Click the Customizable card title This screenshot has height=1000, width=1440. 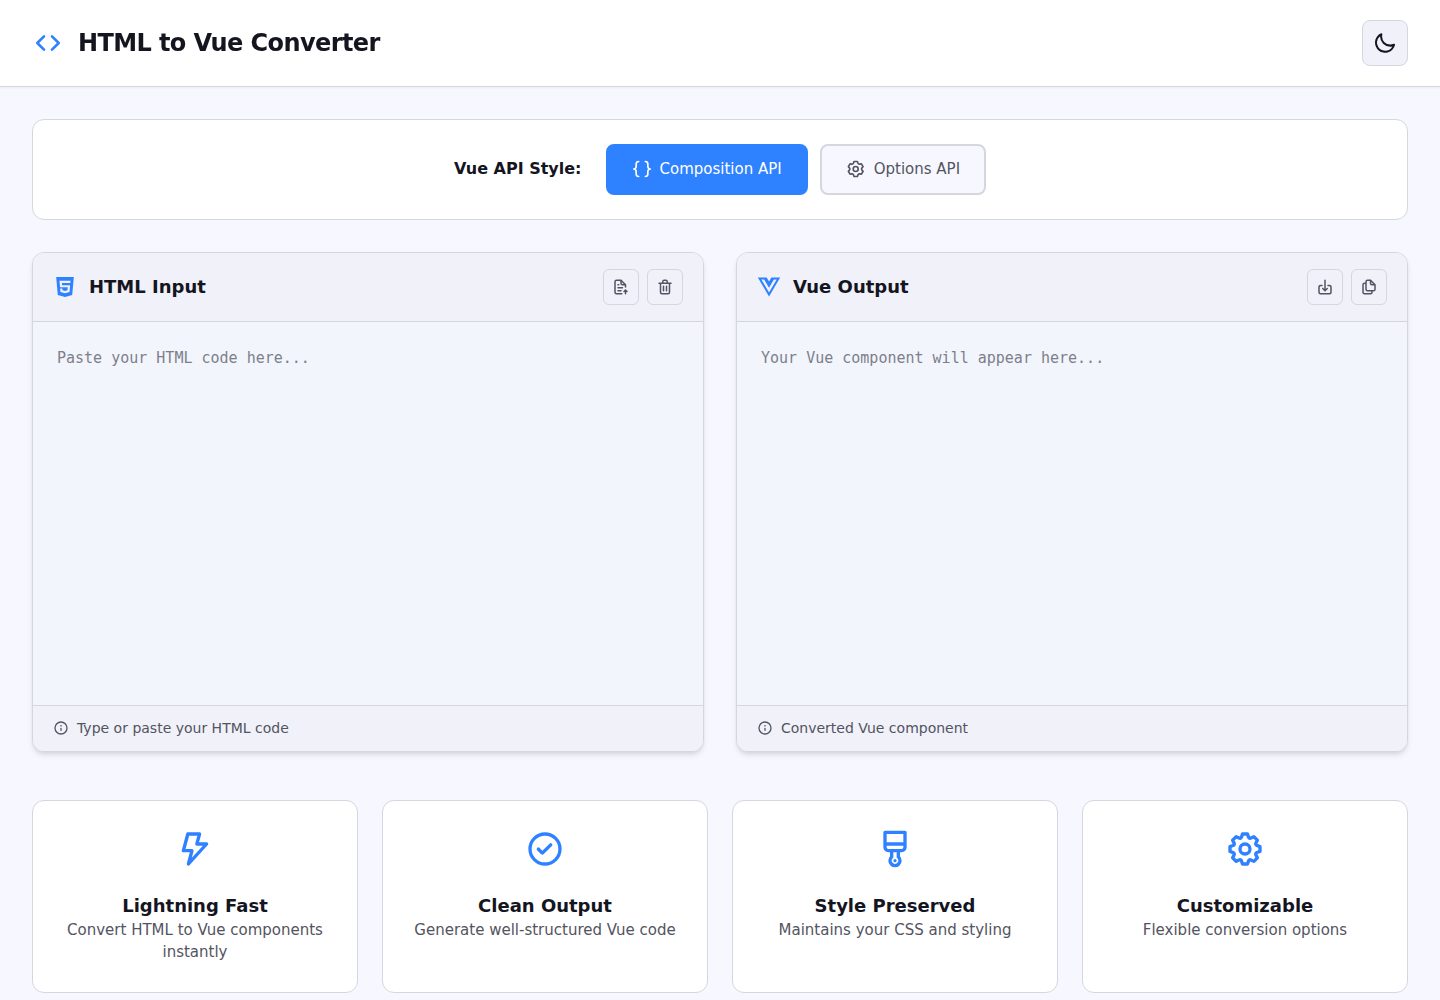[x=1245, y=905]
